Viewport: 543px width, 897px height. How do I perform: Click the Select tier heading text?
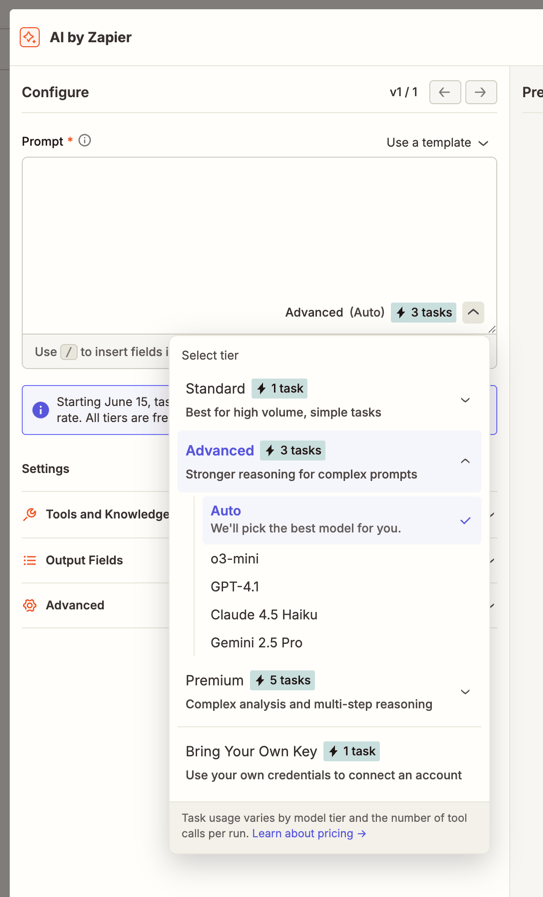(210, 355)
